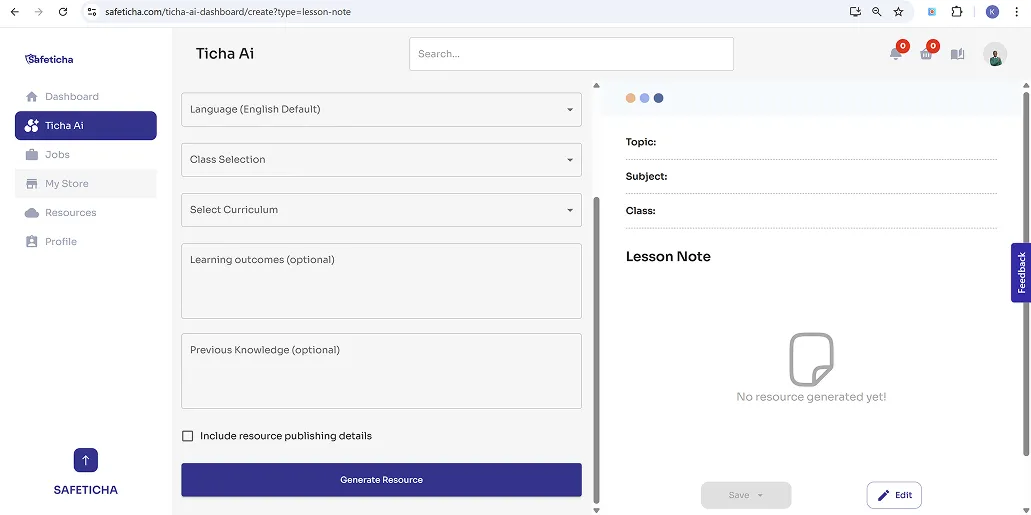Open the user avatar menu
The image size is (1031, 515).
point(995,54)
